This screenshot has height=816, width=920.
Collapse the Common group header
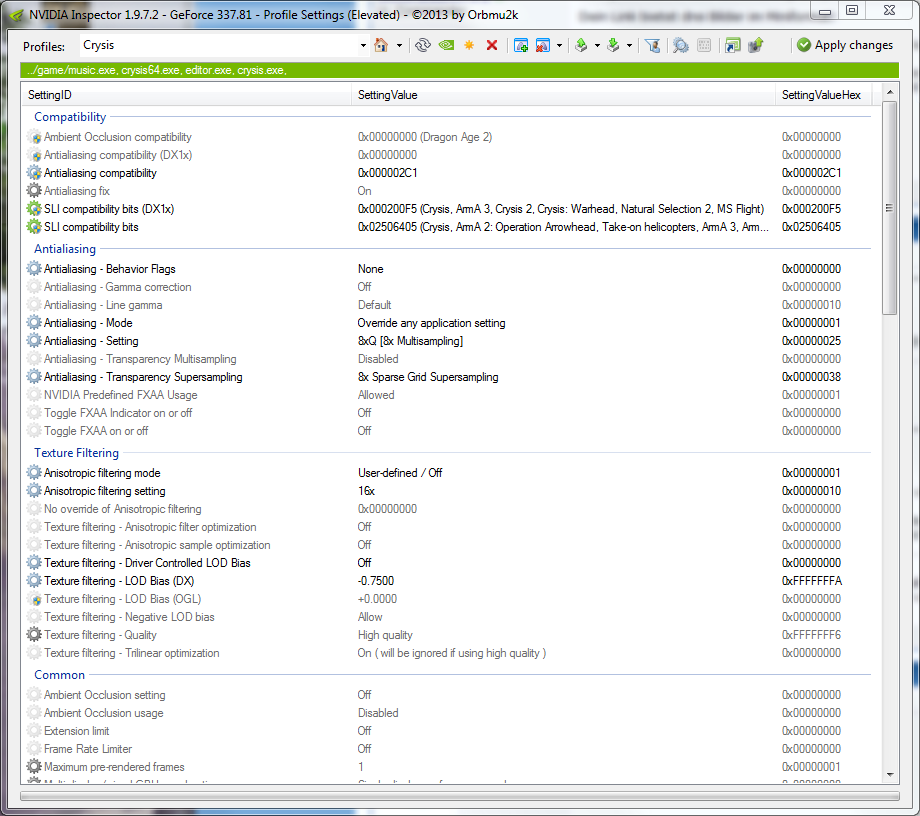pos(59,675)
